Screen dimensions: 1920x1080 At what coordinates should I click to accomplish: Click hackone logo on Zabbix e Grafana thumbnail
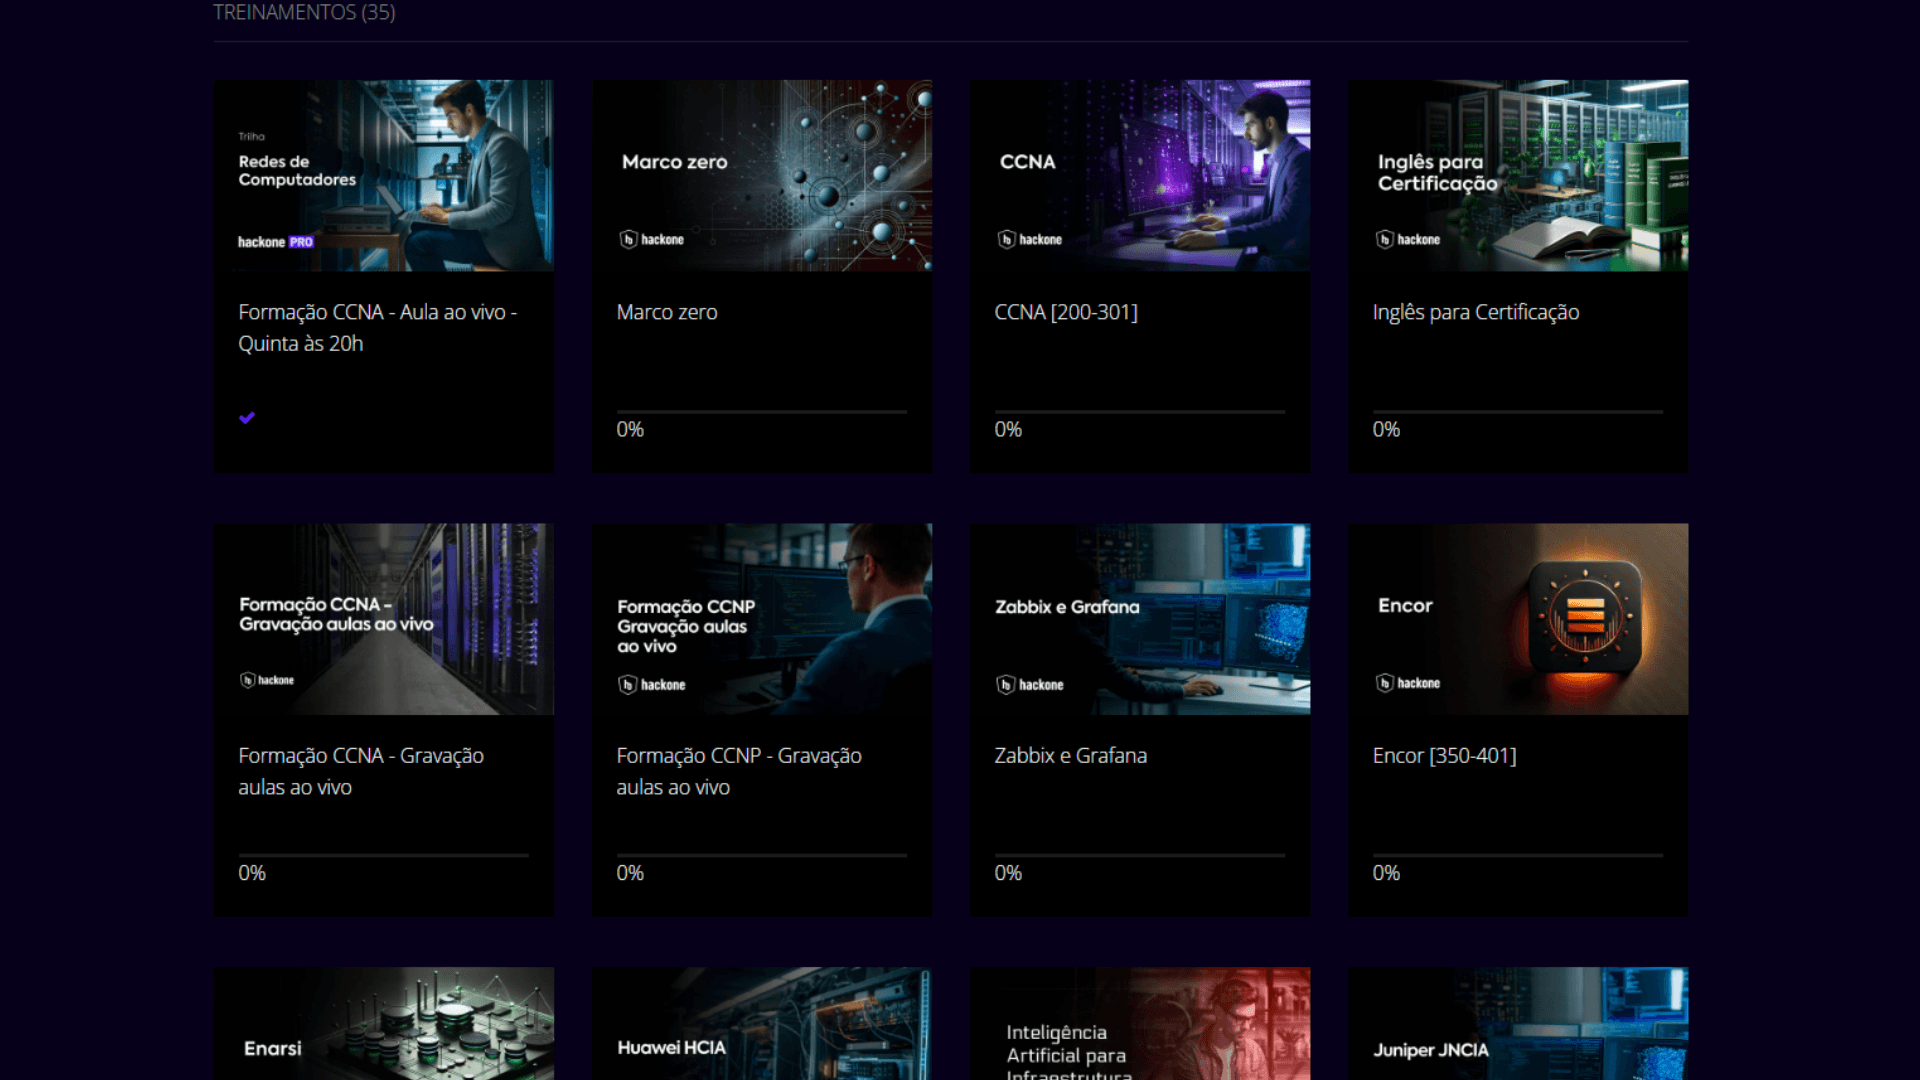point(1030,685)
